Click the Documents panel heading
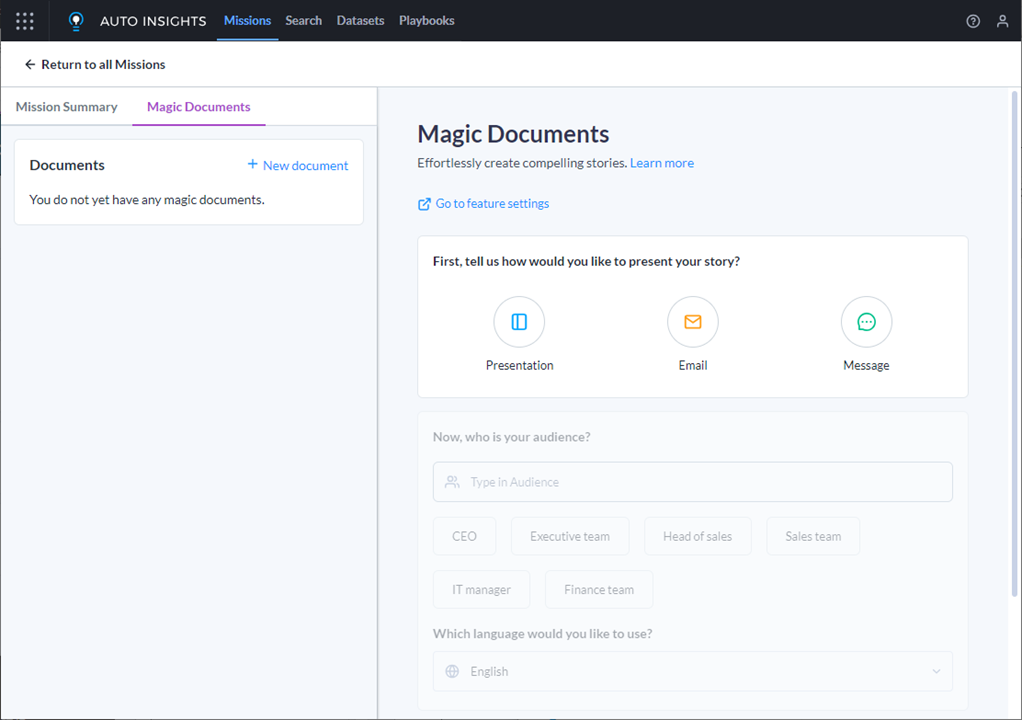The width and height of the screenshot is (1022, 720). (x=66, y=165)
